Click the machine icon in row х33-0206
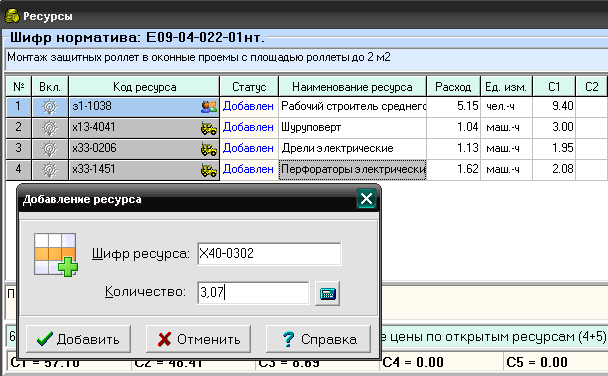 209,149
